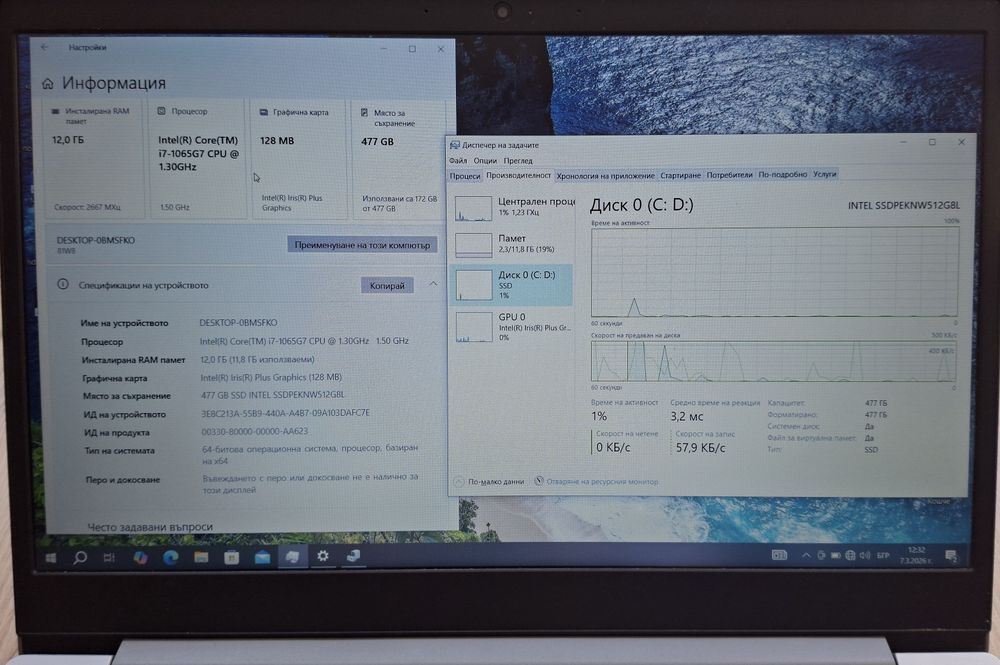Open the Инсталирана RAM памет card
This screenshot has height=665, width=1000.
click(x=92, y=159)
